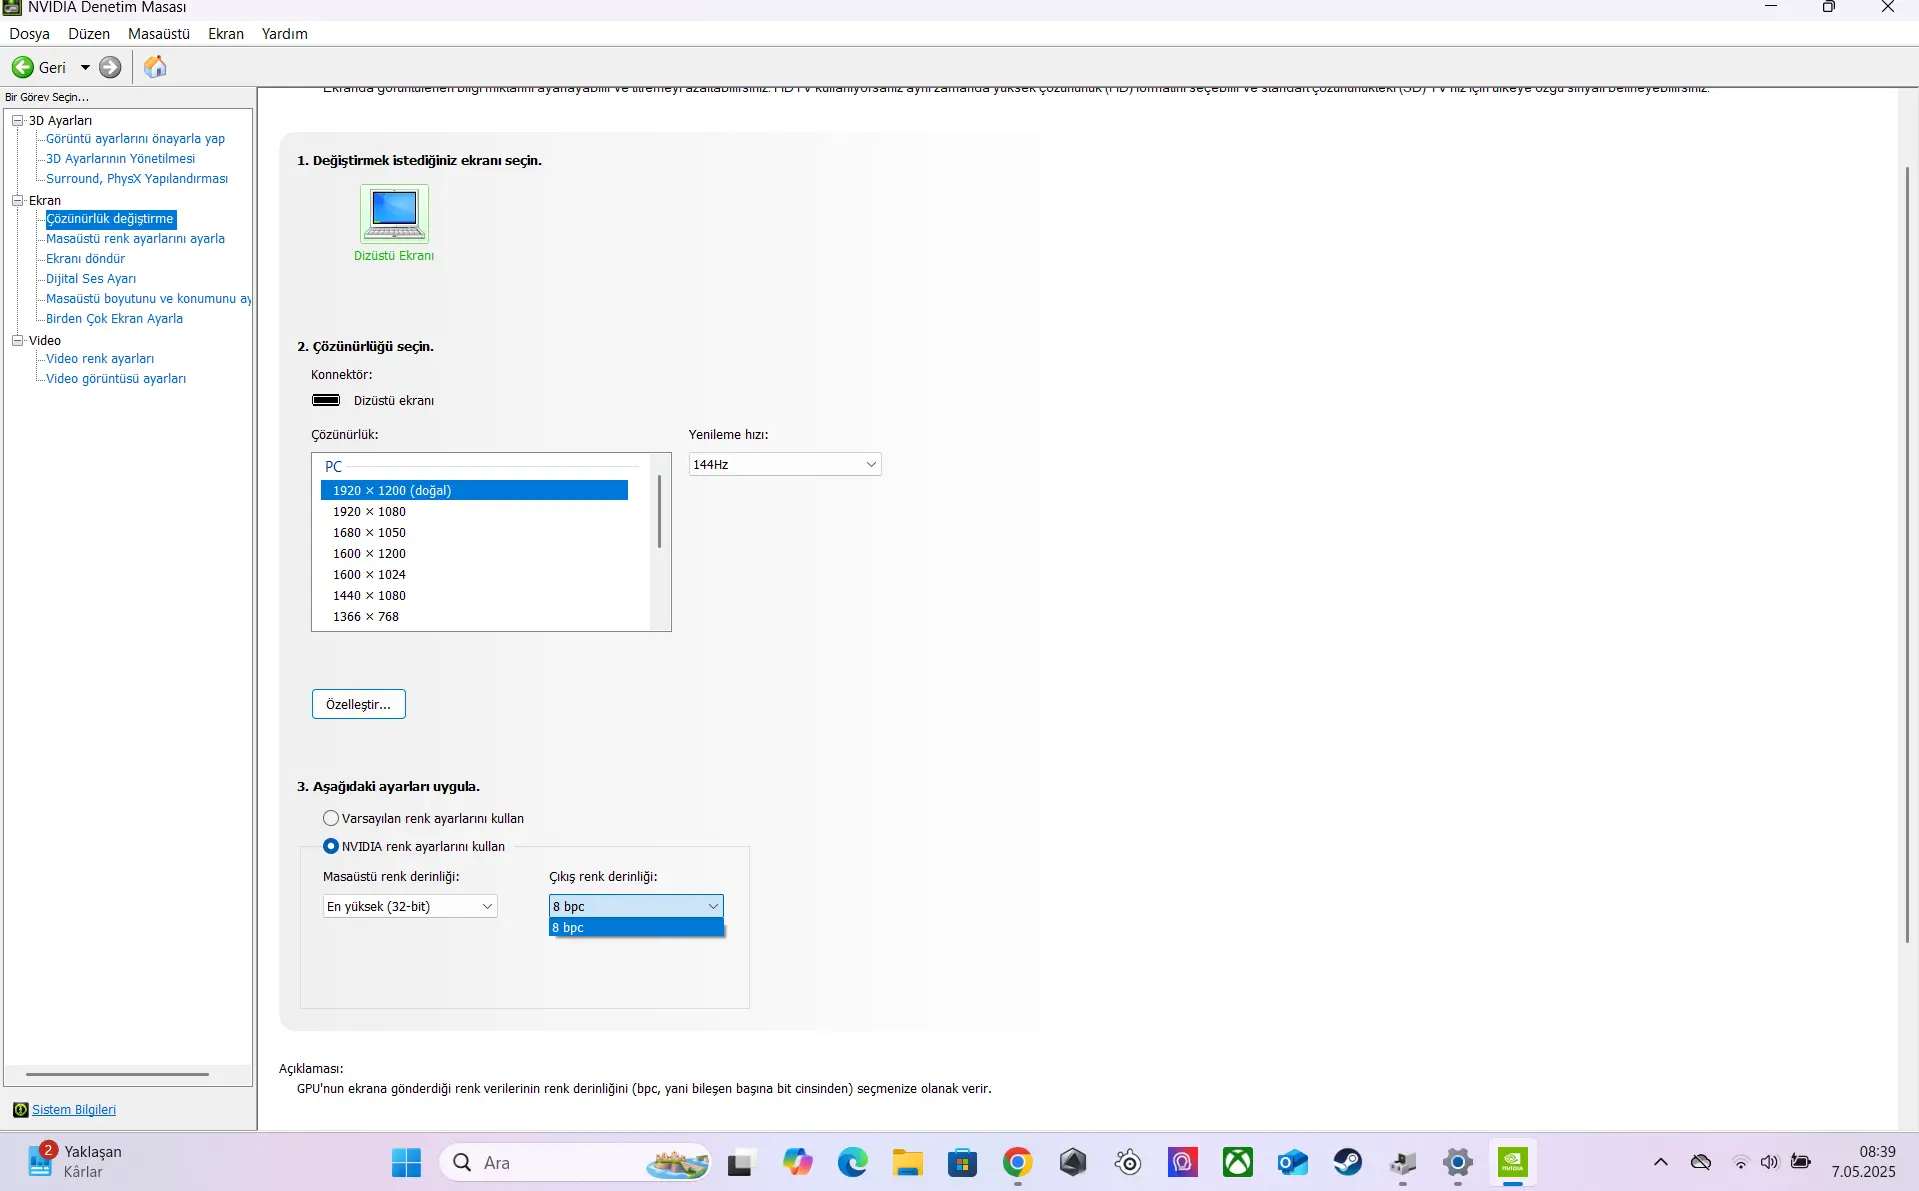
Task: Click the battery tray icon
Action: [1801, 1162]
